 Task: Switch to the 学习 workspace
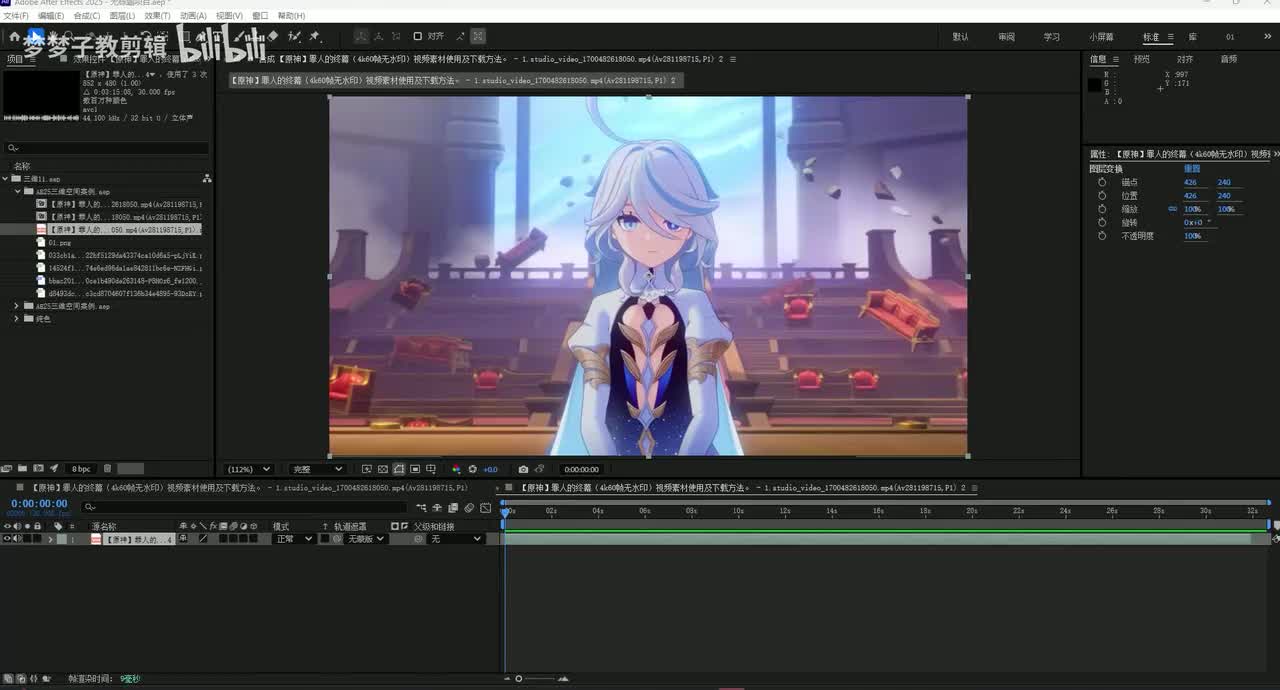(x=1052, y=37)
